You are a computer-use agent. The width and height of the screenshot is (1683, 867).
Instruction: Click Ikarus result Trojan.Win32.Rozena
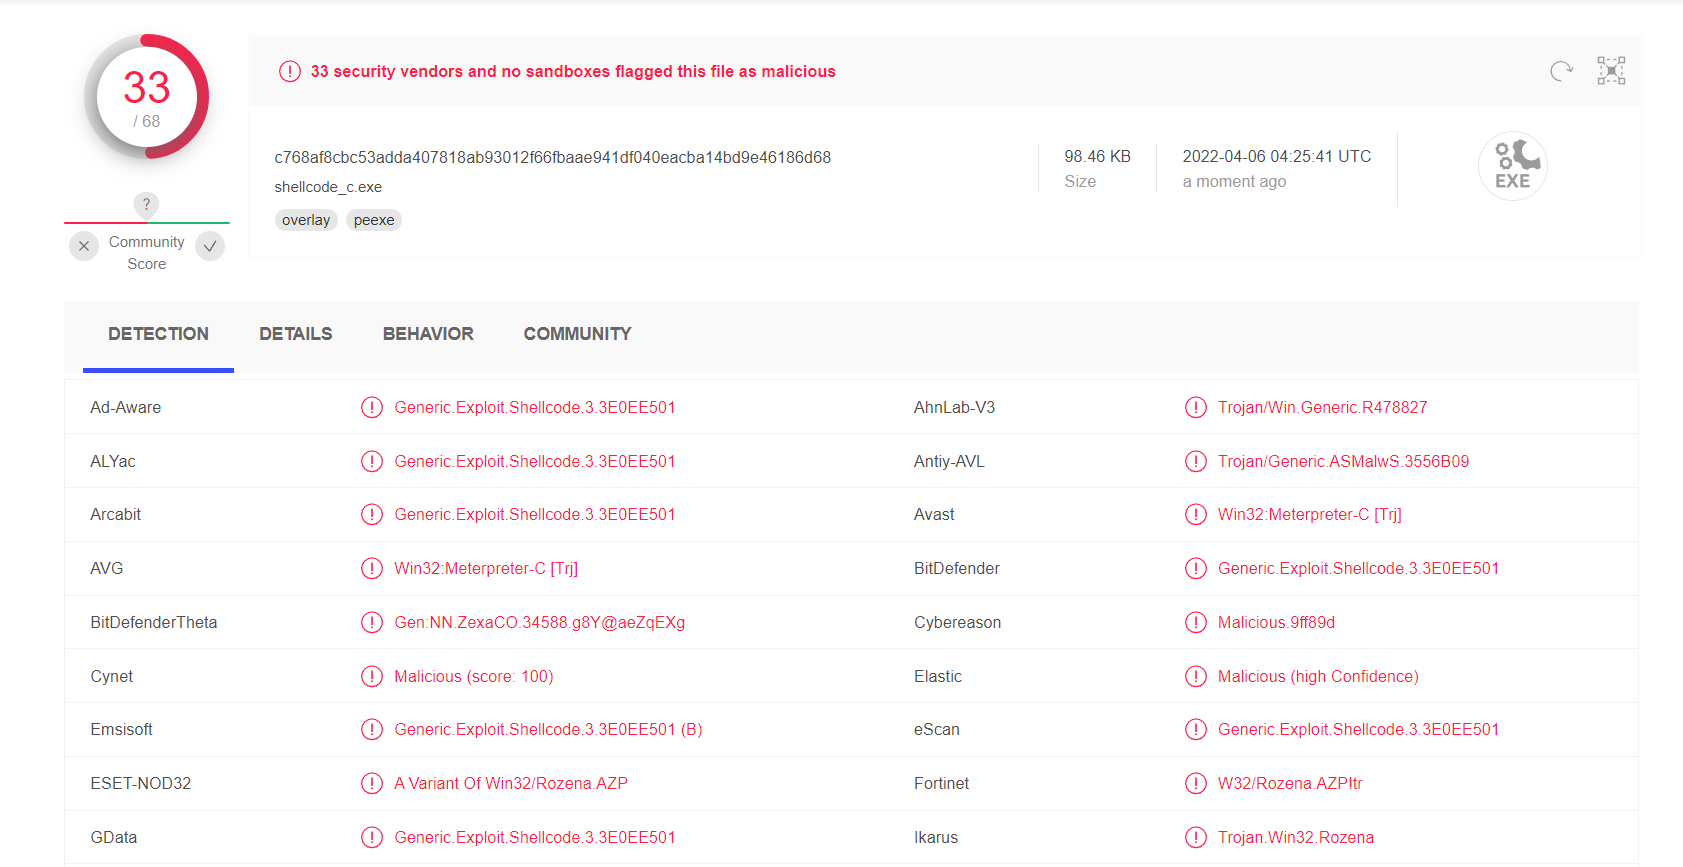[x=1296, y=837]
